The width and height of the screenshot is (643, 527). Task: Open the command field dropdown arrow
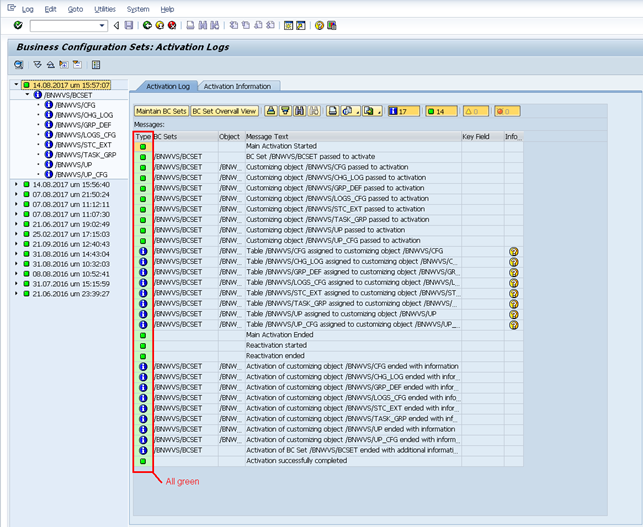[x=103, y=25]
